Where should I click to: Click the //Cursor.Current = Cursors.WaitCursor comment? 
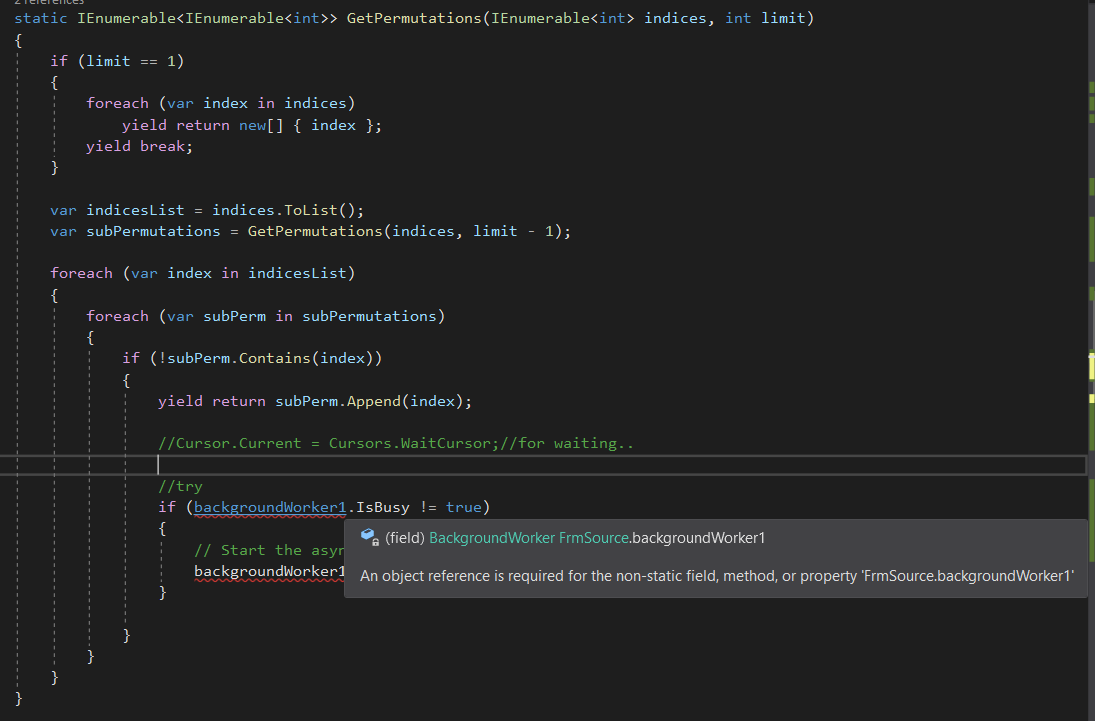396,444
